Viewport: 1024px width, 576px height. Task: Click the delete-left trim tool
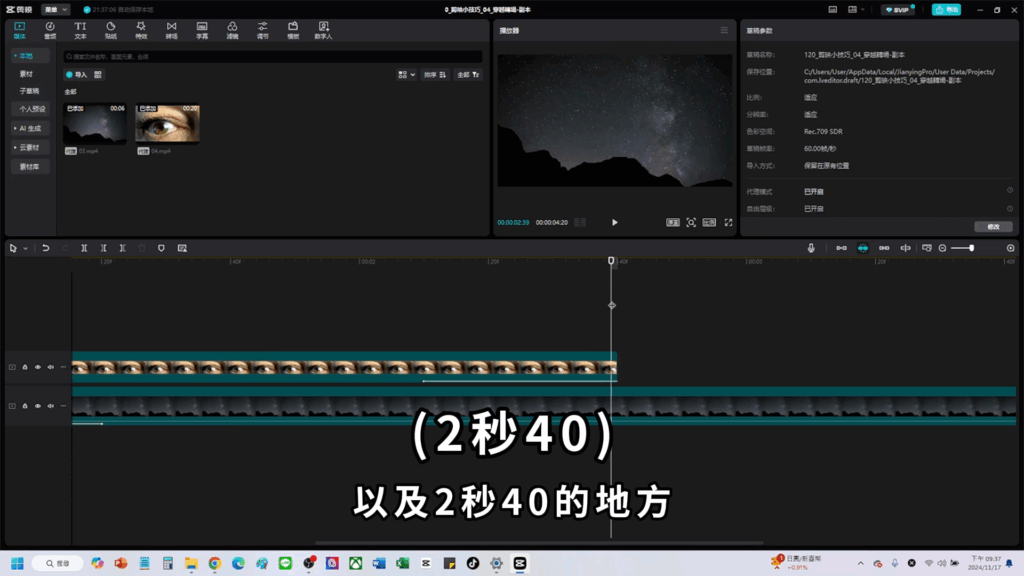click(103, 248)
